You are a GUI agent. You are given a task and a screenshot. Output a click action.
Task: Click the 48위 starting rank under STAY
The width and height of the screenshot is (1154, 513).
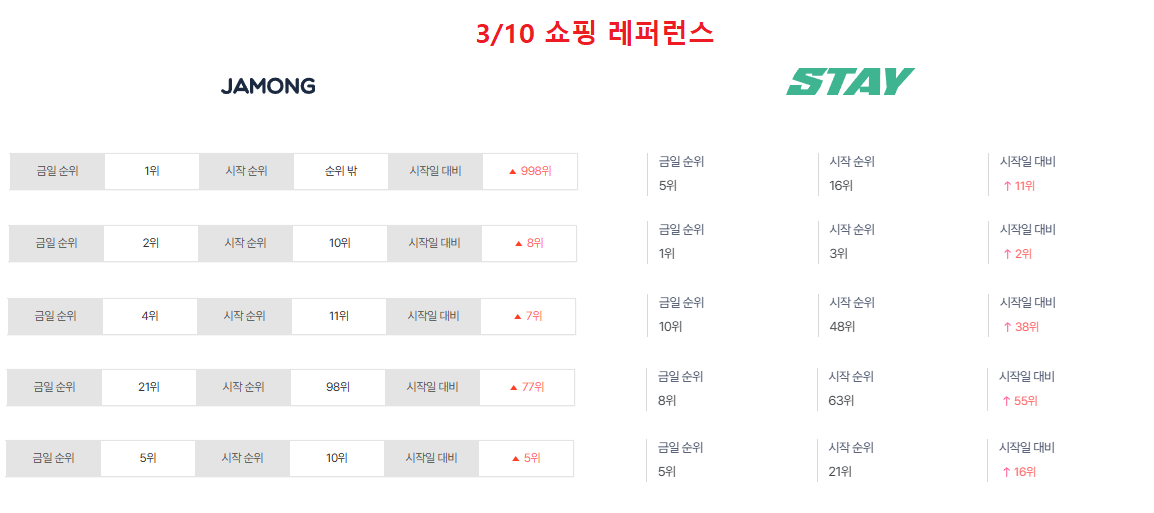[x=842, y=327]
